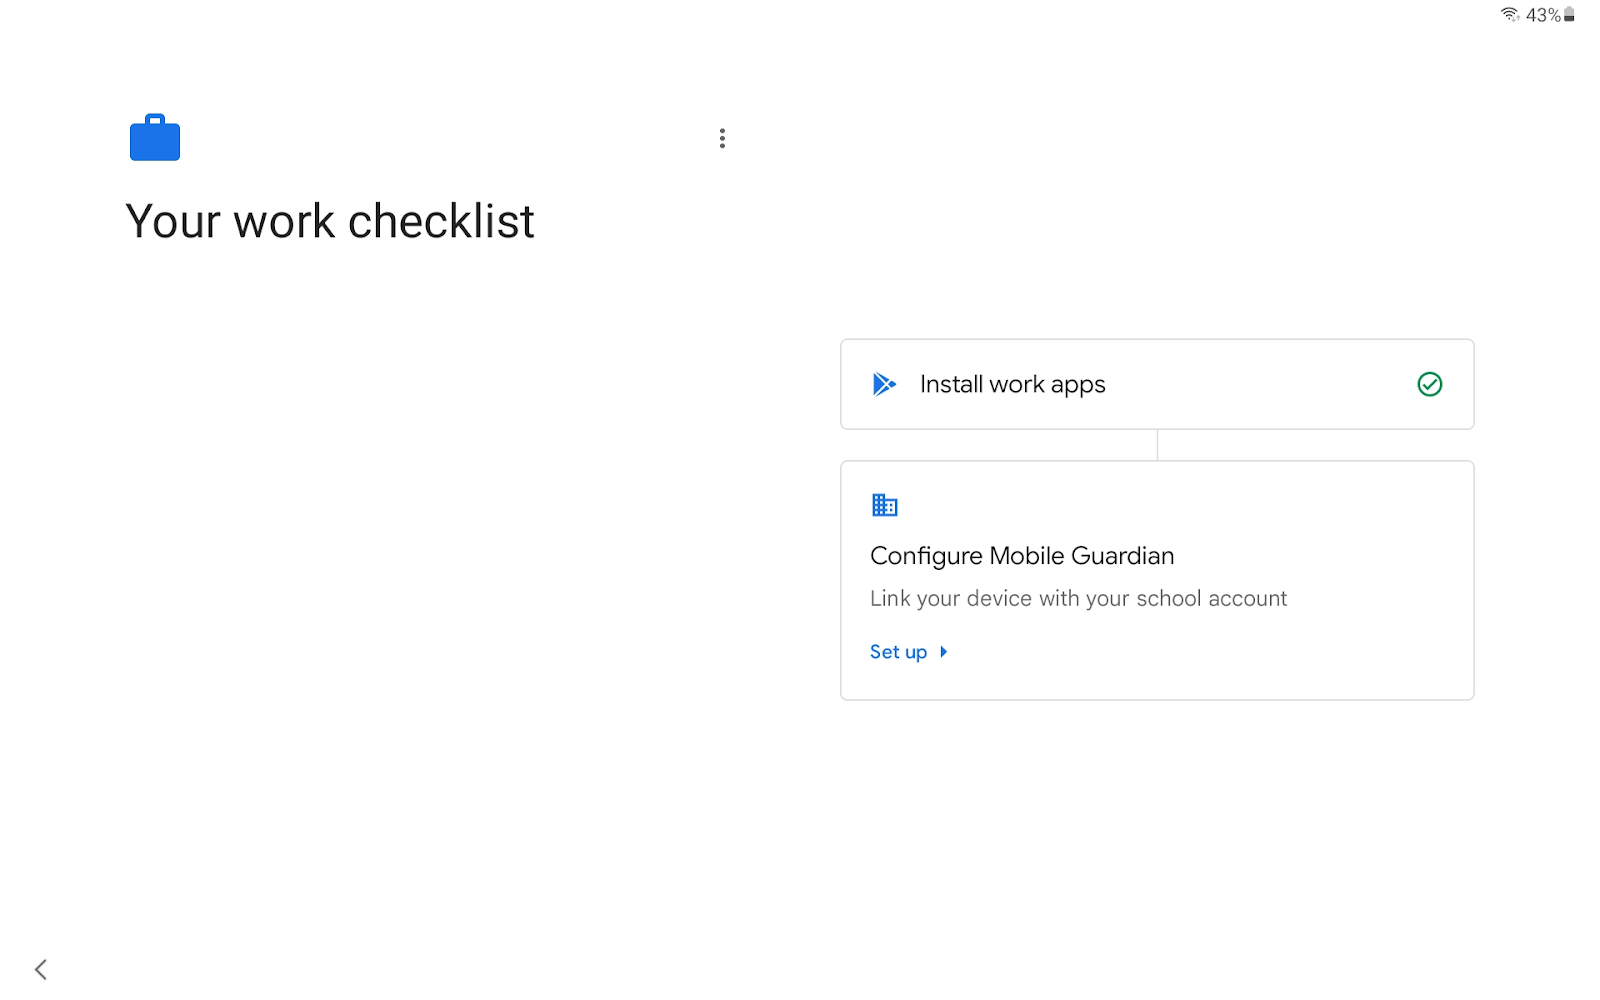Screen dimensions: 1600x1000
Task: Click the blue building icon in Mobile Guardian card
Action: coord(884,505)
